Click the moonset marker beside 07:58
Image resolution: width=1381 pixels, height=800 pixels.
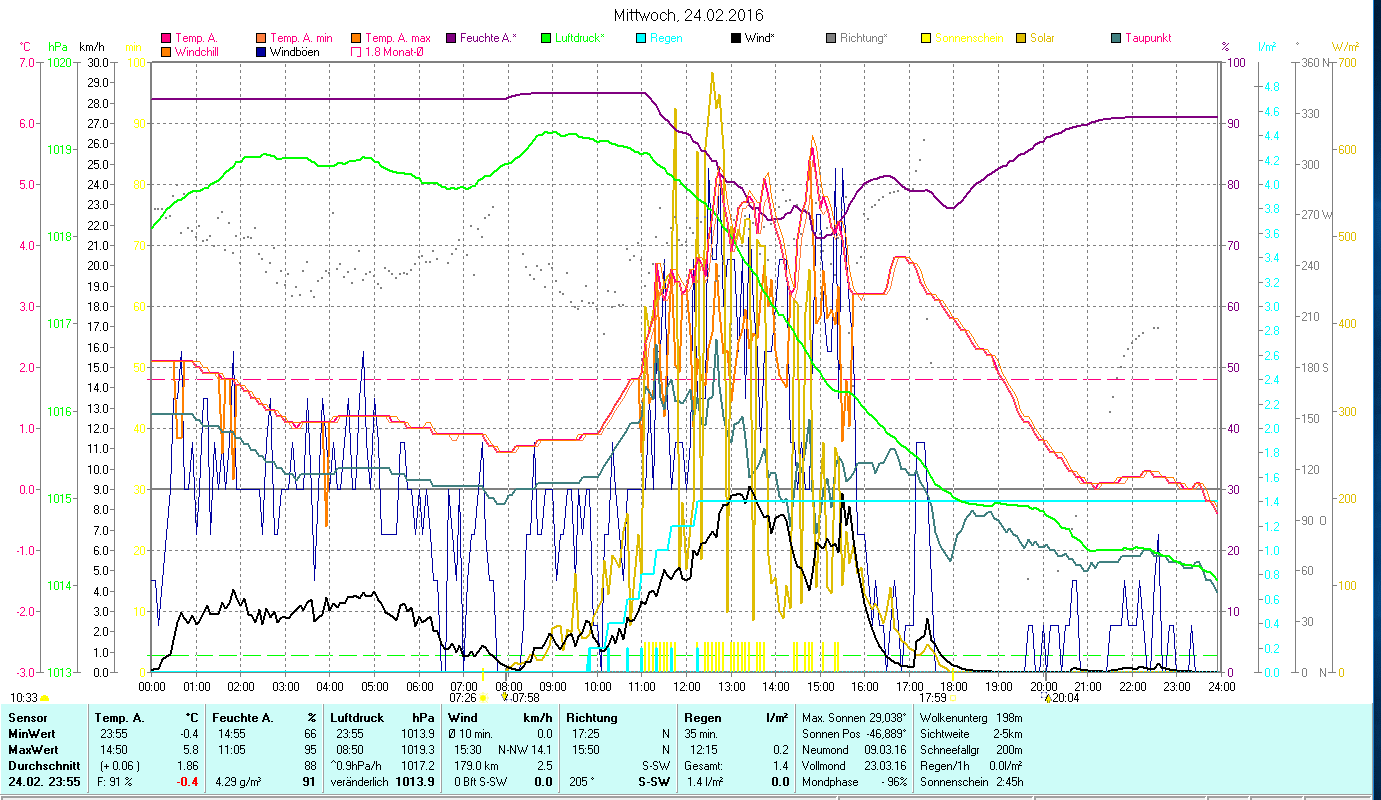505,698
